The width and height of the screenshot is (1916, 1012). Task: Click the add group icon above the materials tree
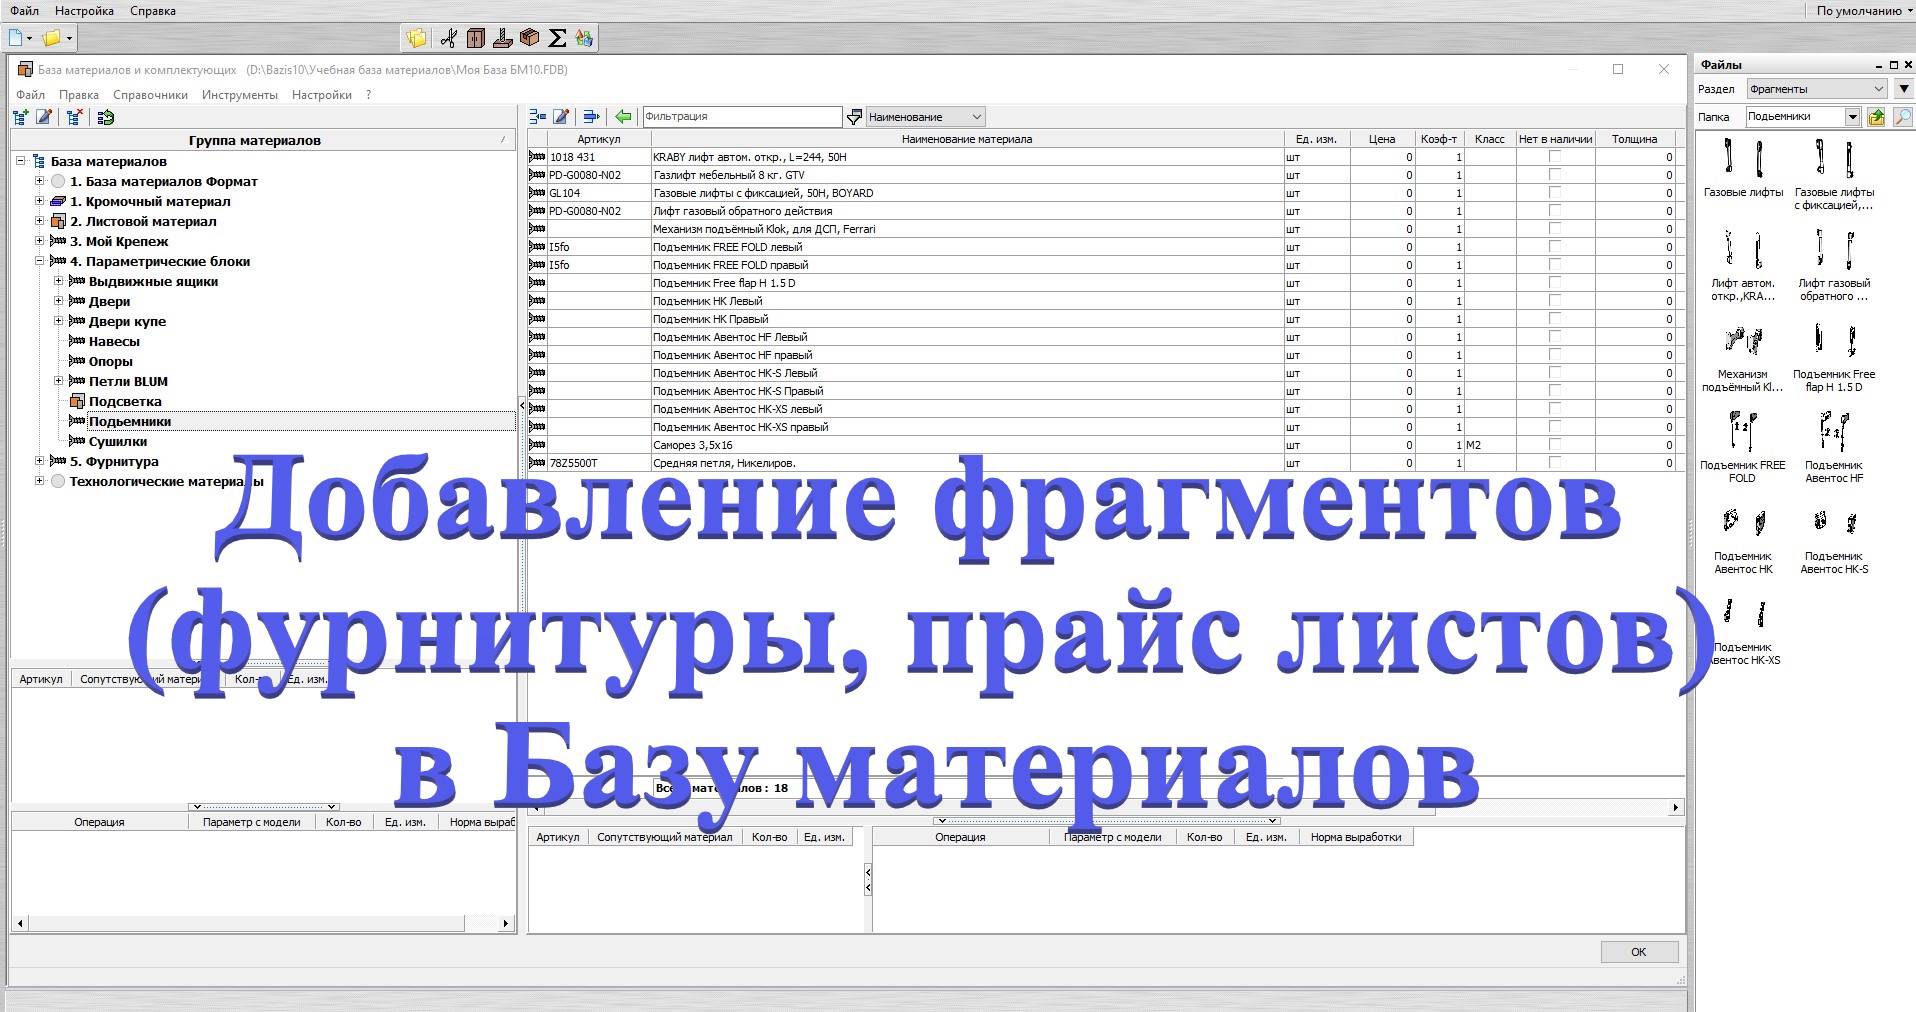19,117
